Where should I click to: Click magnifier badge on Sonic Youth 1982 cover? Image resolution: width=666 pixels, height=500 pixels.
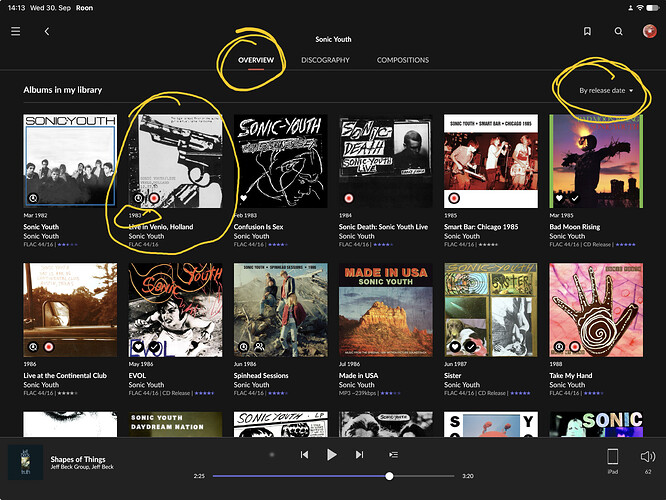tap(33, 198)
